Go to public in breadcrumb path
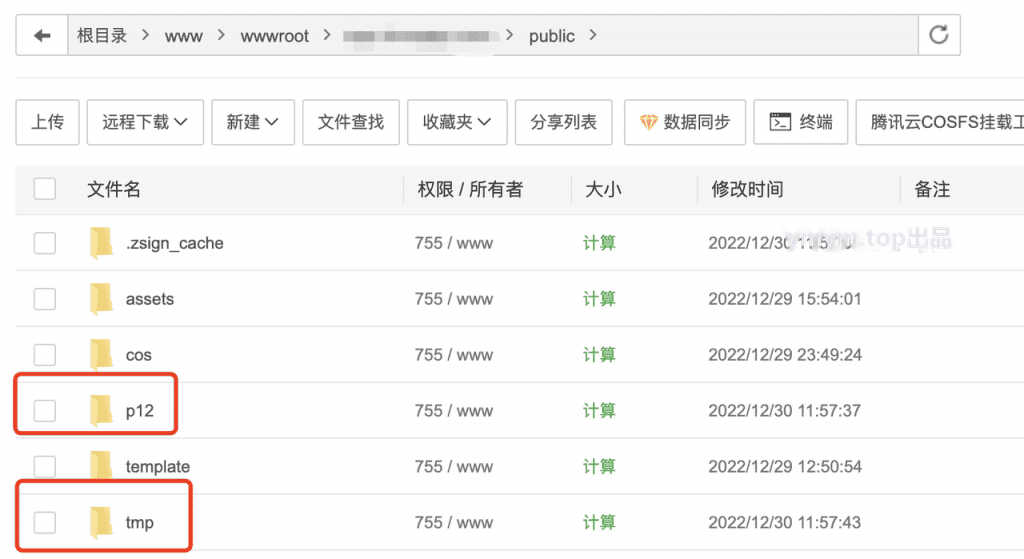1024x559 pixels. pyautogui.click(x=552, y=36)
